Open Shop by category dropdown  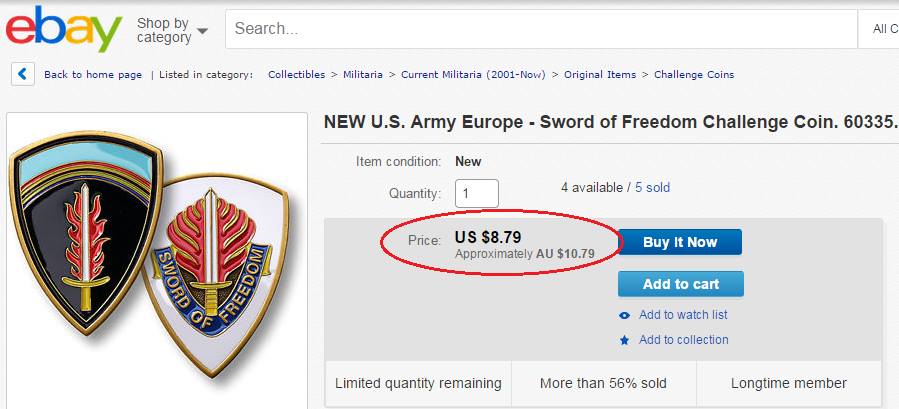click(x=172, y=30)
